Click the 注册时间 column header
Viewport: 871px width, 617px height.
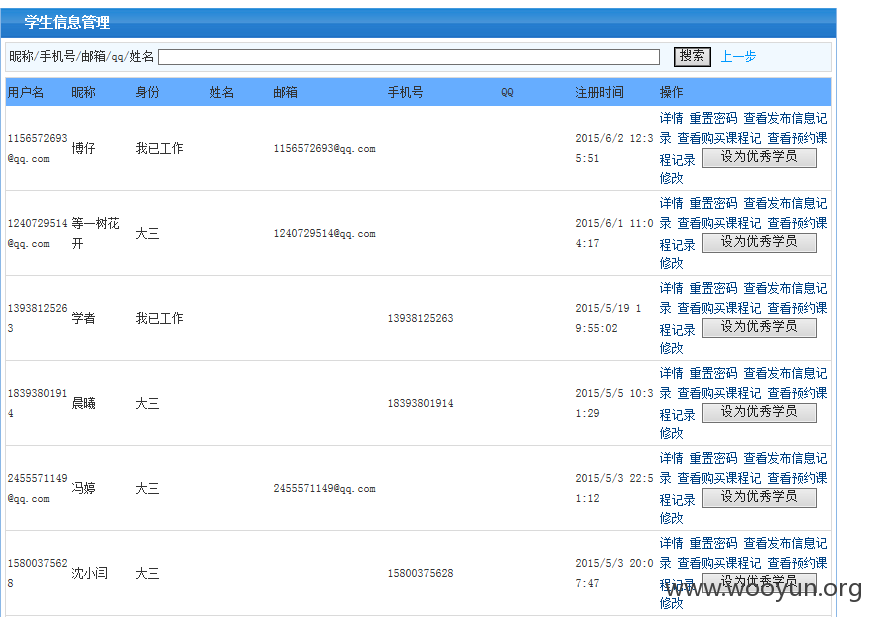click(599, 92)
